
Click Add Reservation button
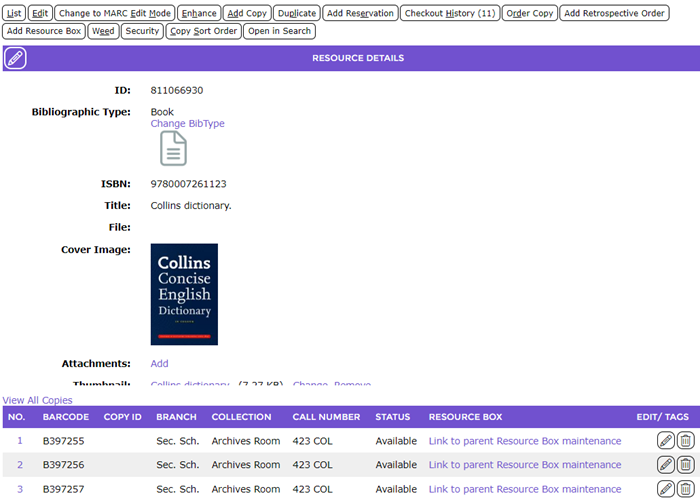[360, 13]
